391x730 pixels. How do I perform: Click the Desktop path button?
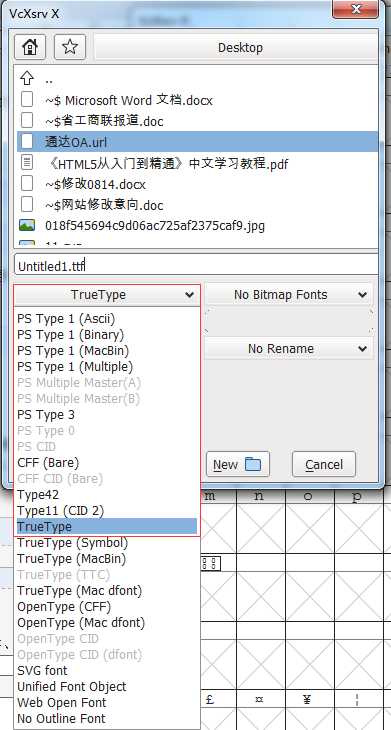[240, 47]
